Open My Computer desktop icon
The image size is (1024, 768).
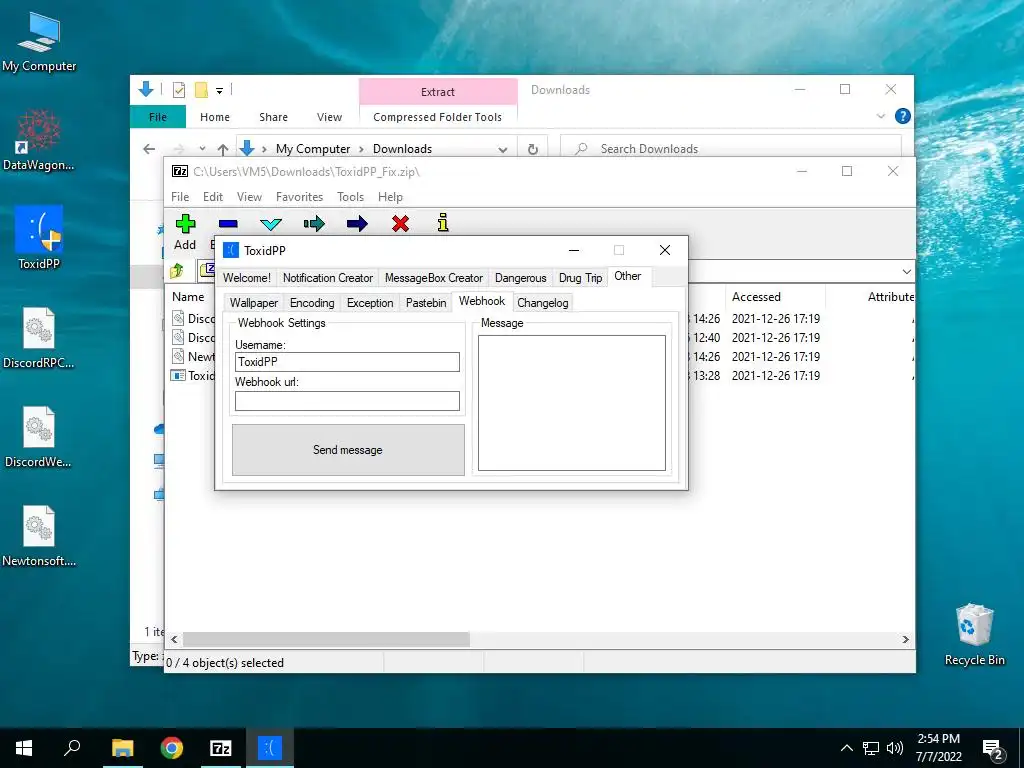(x=39, y=42)
